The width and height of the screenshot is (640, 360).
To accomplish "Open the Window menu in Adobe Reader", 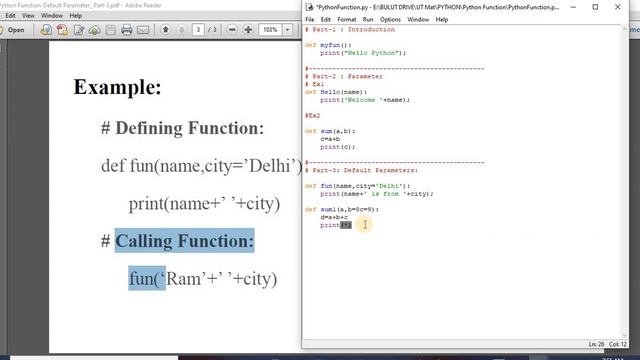I will coord(52,16).
